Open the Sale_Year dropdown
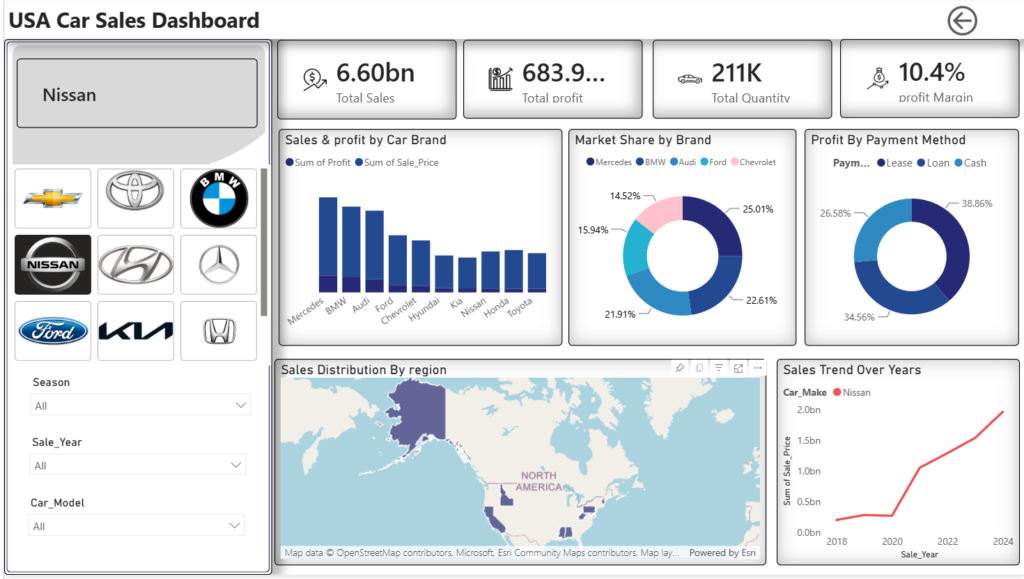The height and width of the screenshot is (579, 1024). click(x=138, y=465)
